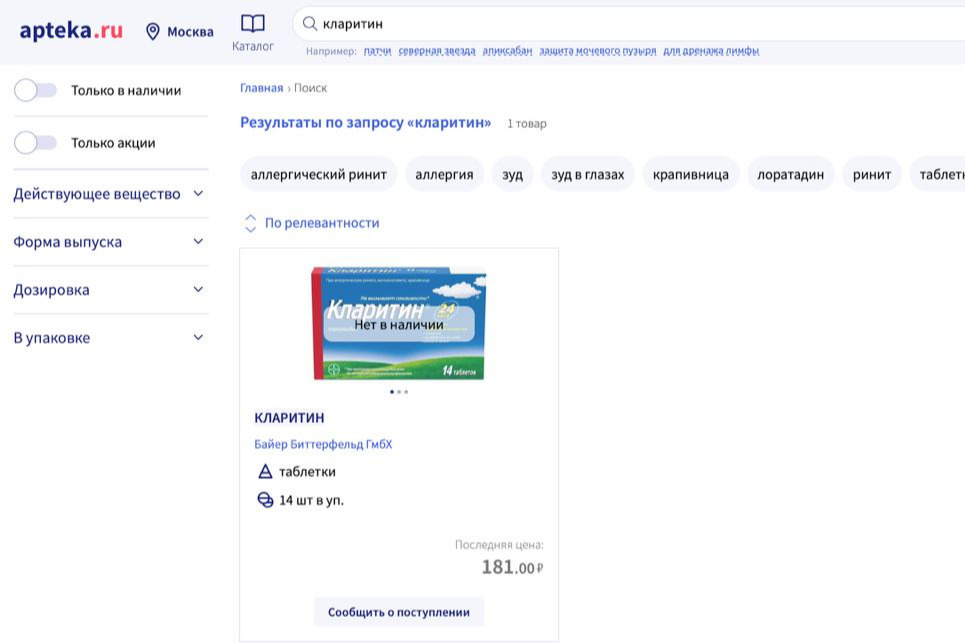Click the таблетки form text
Screen dimensions: 965x643
pyautogui.click(x=307, y=472)
